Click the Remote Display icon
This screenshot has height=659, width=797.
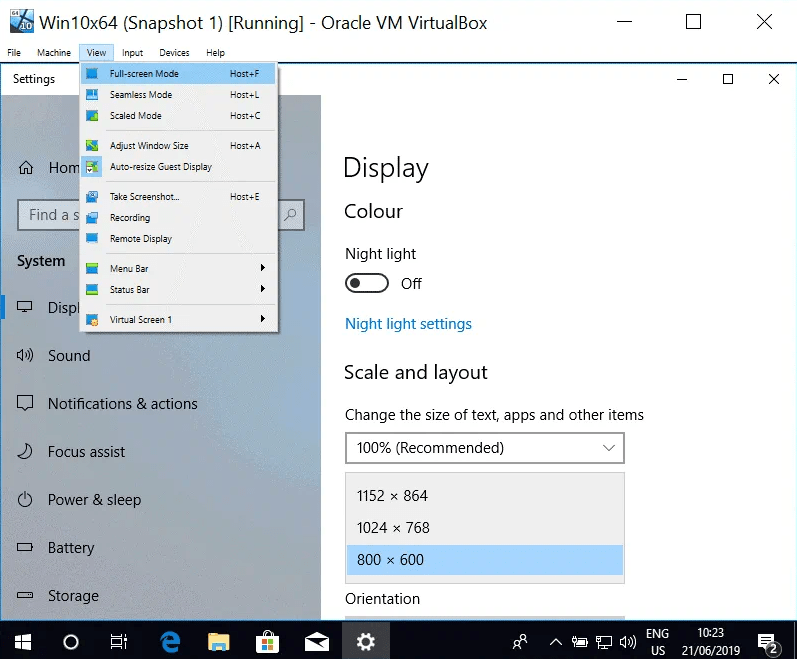coord(92,239)
